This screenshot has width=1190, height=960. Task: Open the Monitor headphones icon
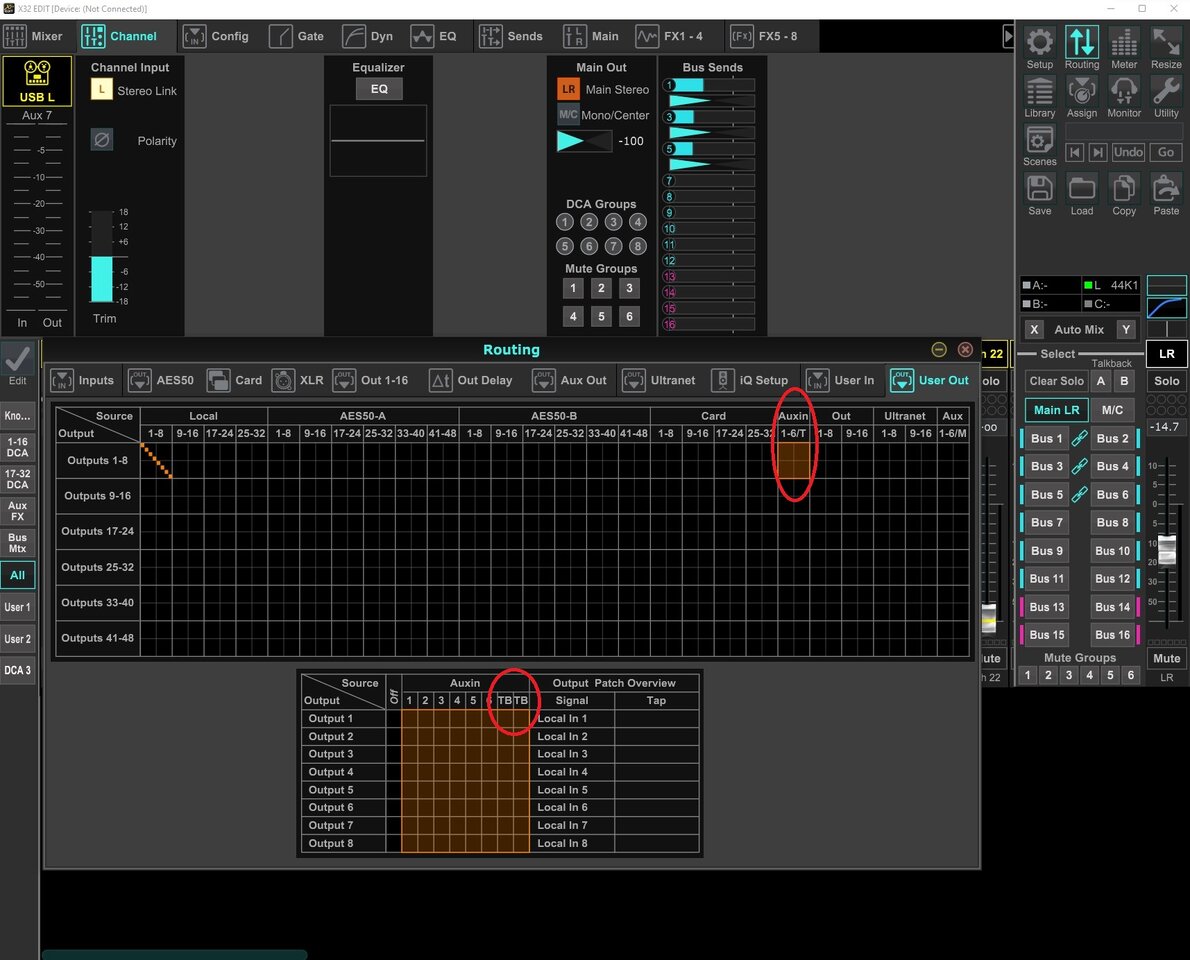pos(1124,92)
